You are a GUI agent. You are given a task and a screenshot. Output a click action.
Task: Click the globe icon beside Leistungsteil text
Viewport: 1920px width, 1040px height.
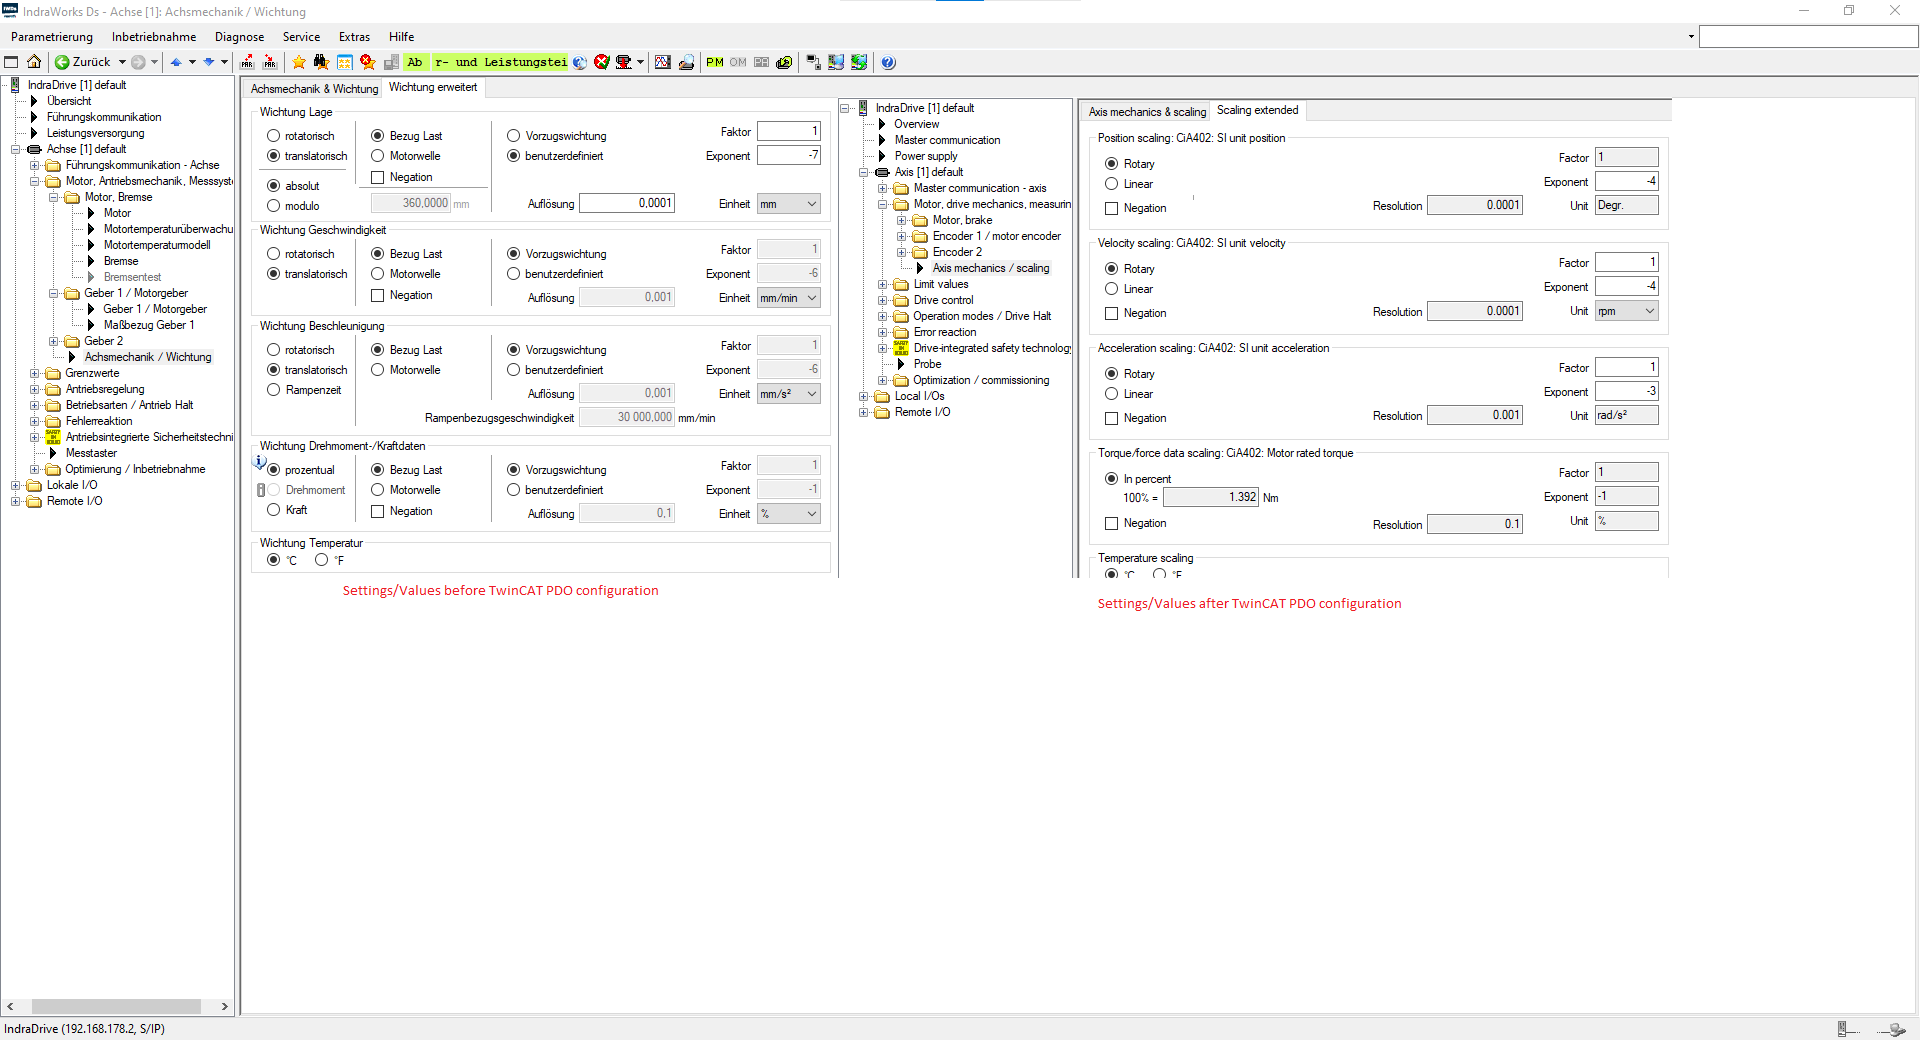(580, 62)
